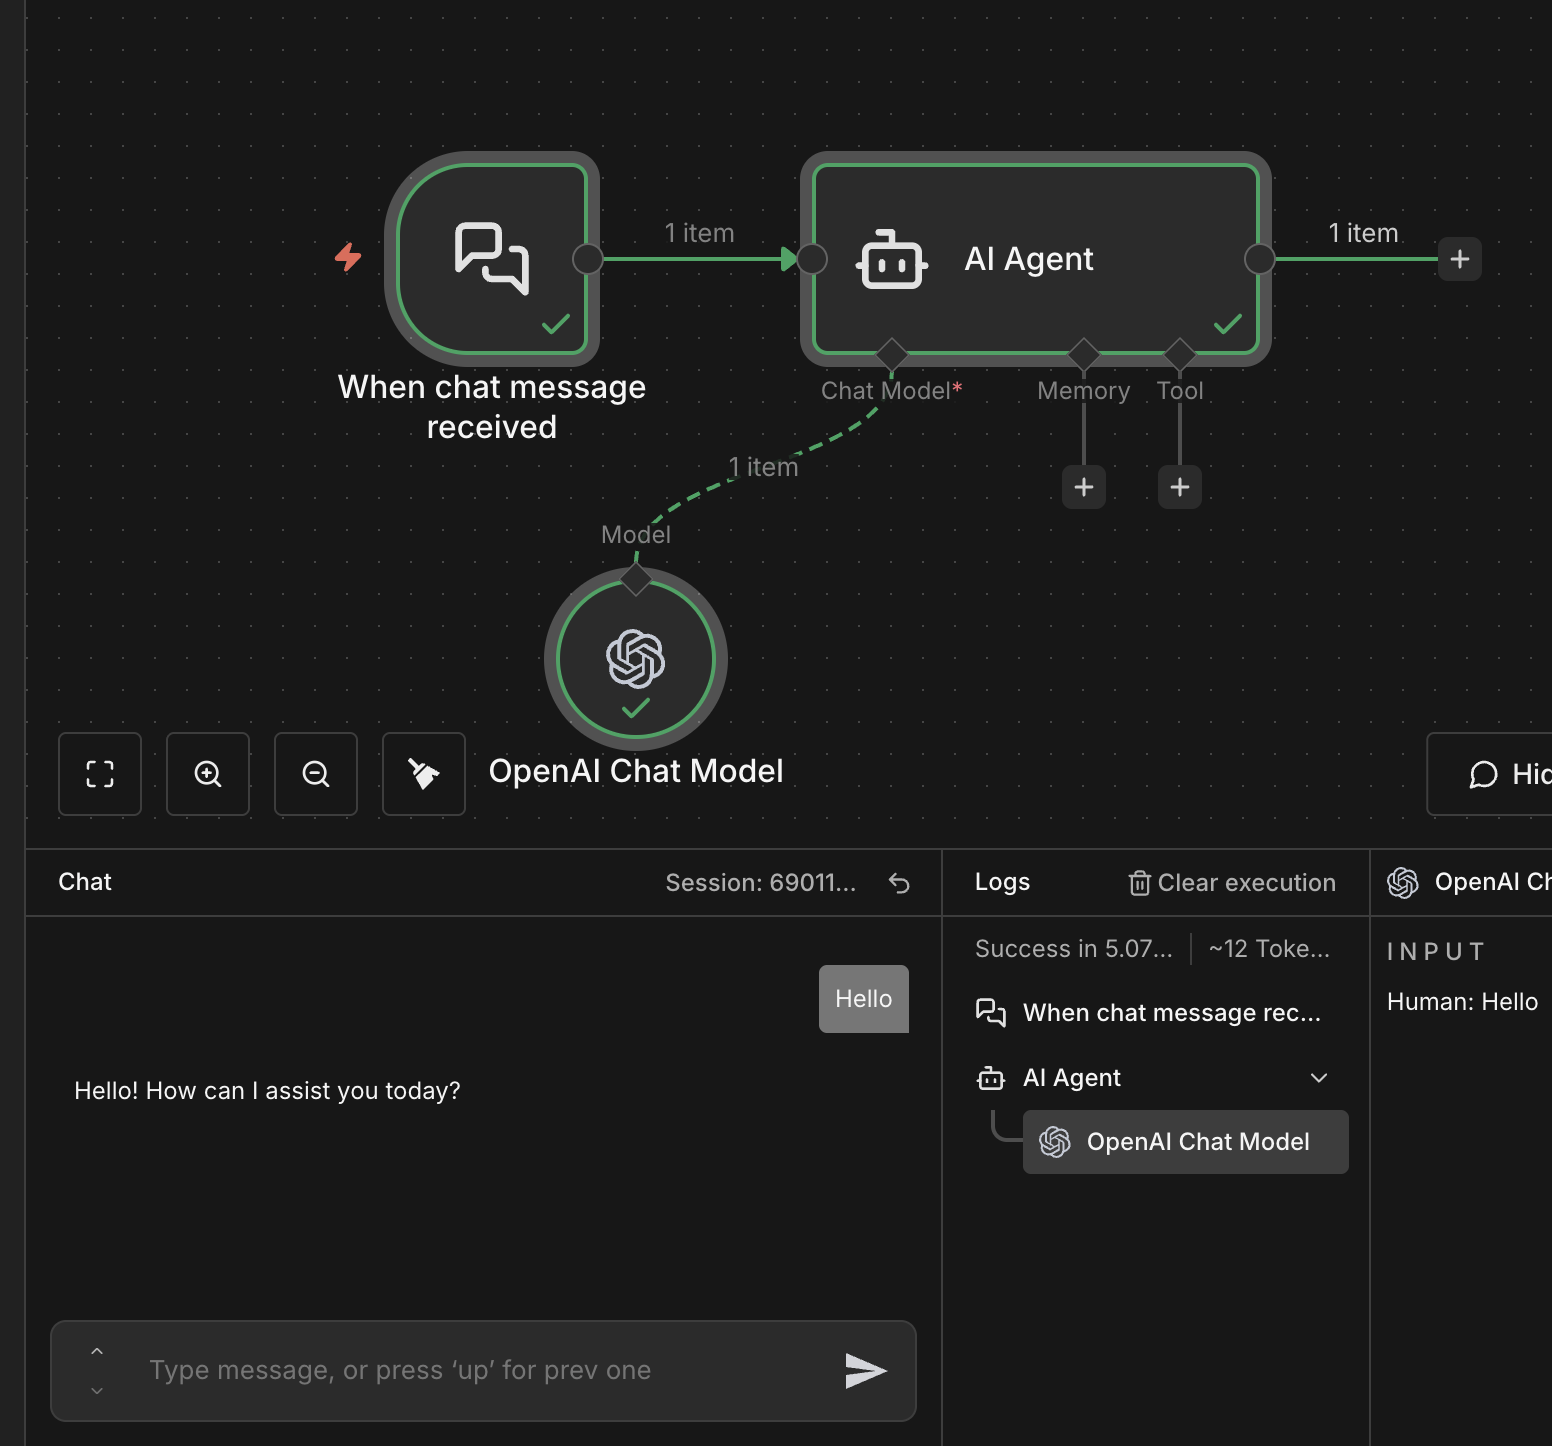Clear execution from the Logs panel
The height and width of the screenshot is (1446, 1552).
[x=1232, y=883]
